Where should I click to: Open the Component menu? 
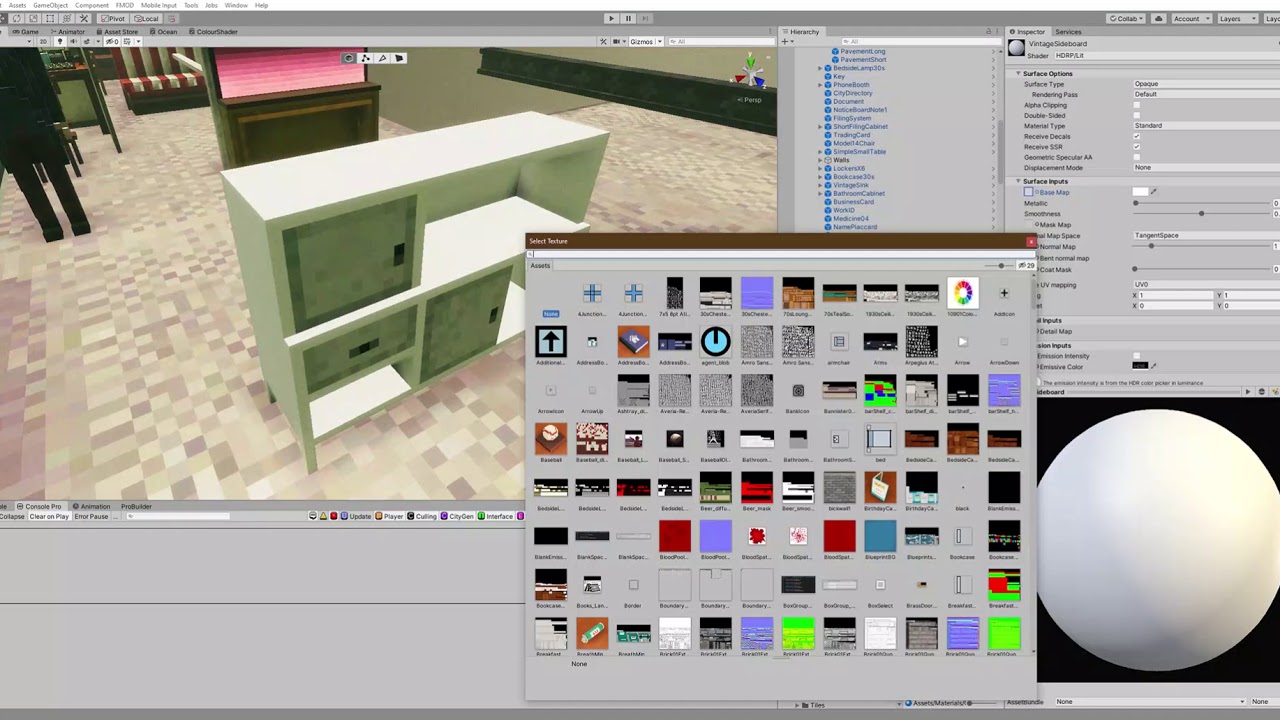click(92, 5)
